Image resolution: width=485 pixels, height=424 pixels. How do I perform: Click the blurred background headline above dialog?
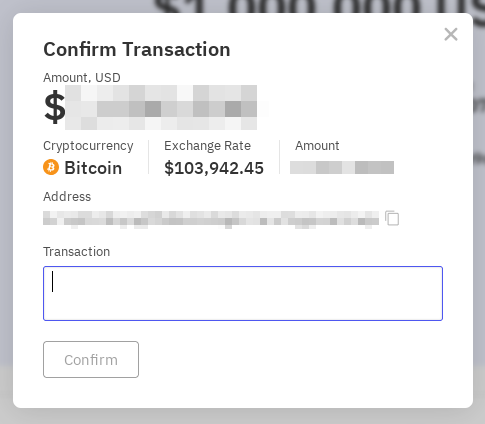[x=318, y=6]
